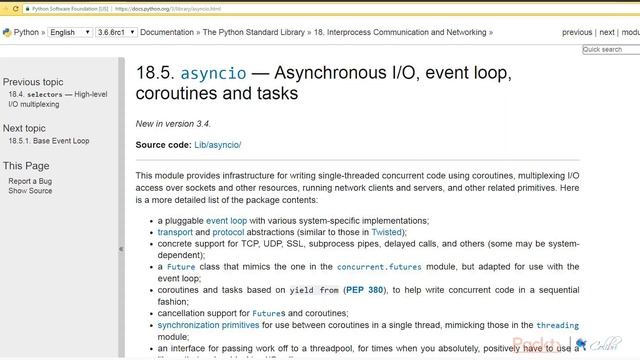
Task: Open the English language dropdown
Action: [x=70, y=32]
